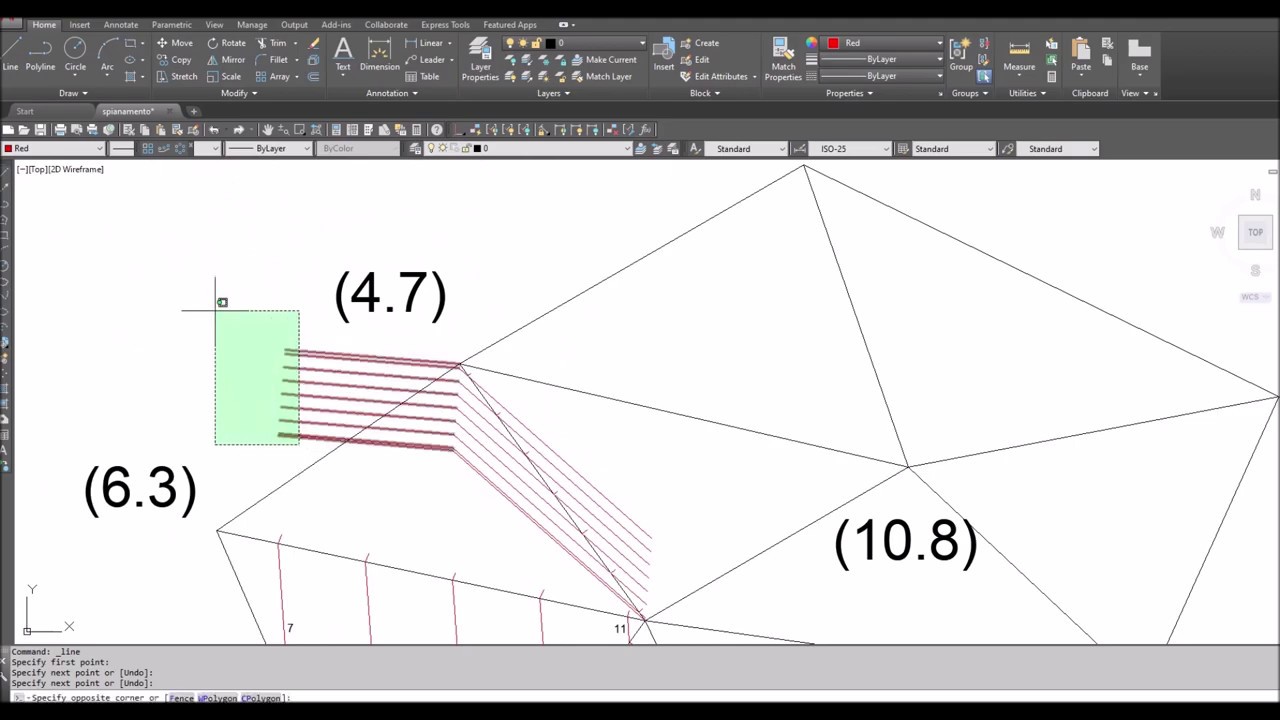Toggle ribbon layer lightbulb on/off
This screenshot has width=1280, height=720.
click(x=511, y=43)
